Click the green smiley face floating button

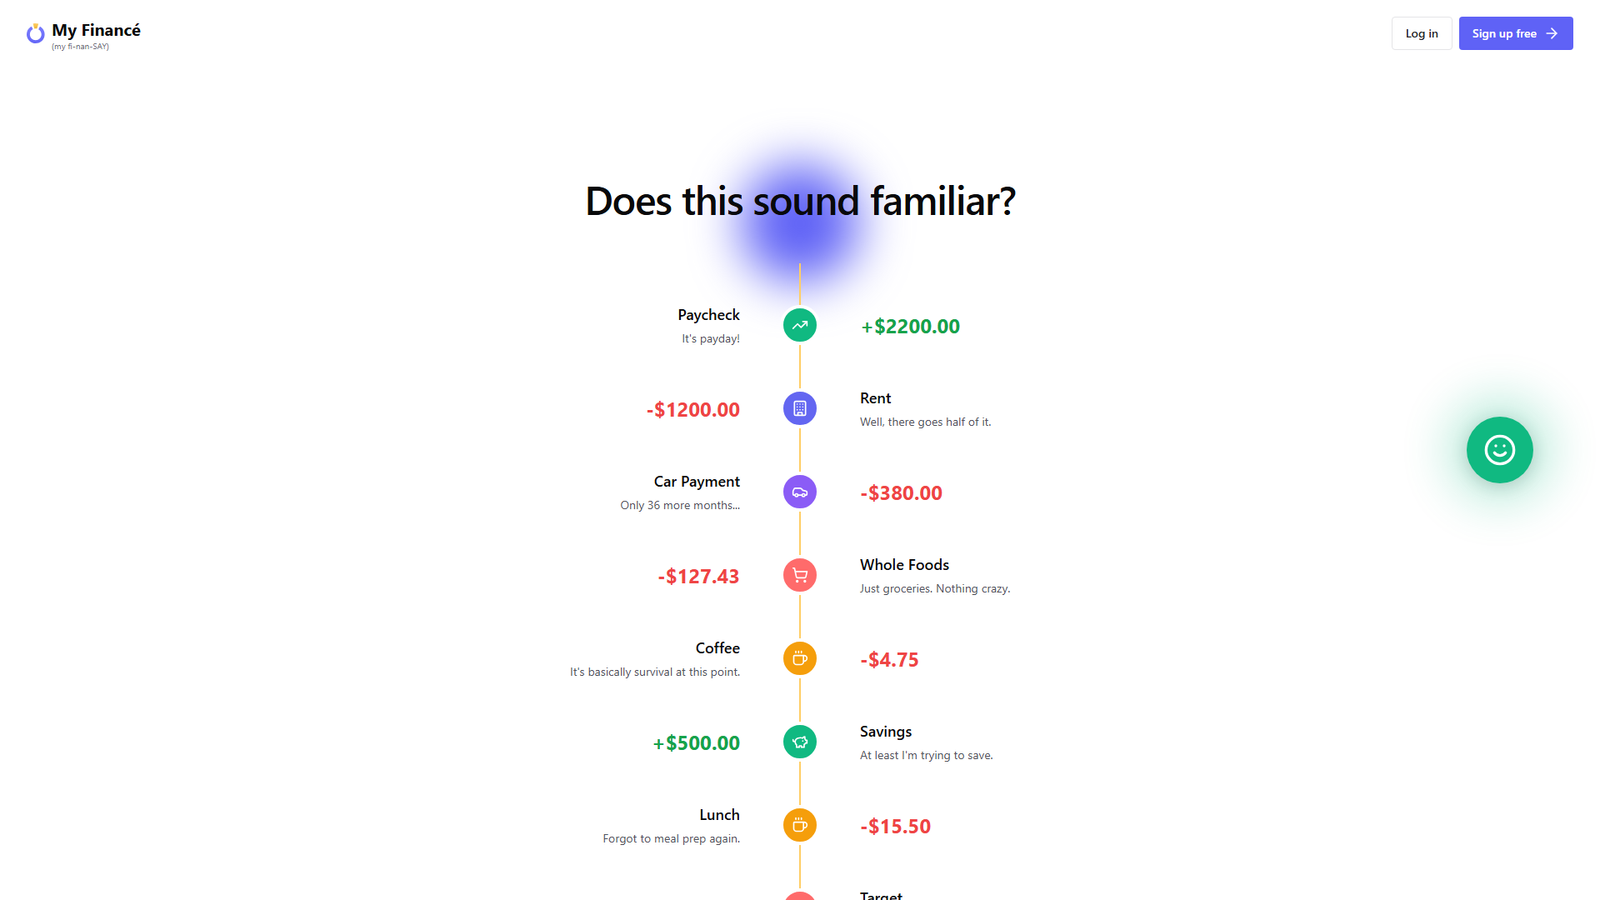[1499, 450]
